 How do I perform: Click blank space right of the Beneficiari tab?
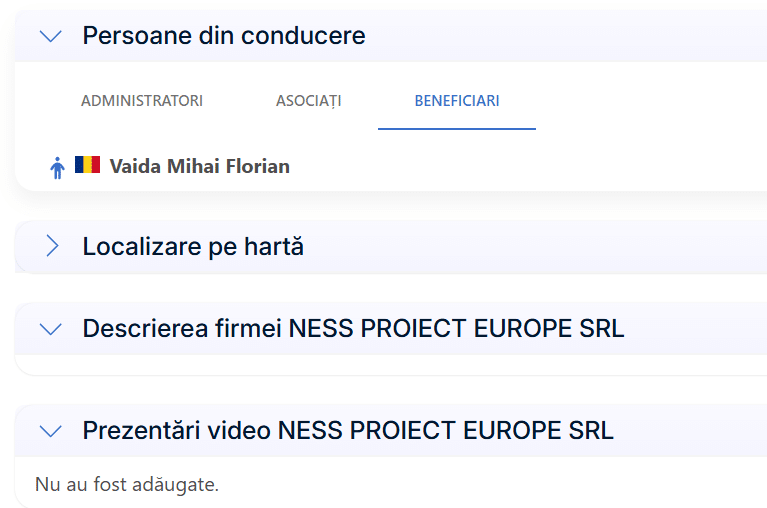[650, 101]
